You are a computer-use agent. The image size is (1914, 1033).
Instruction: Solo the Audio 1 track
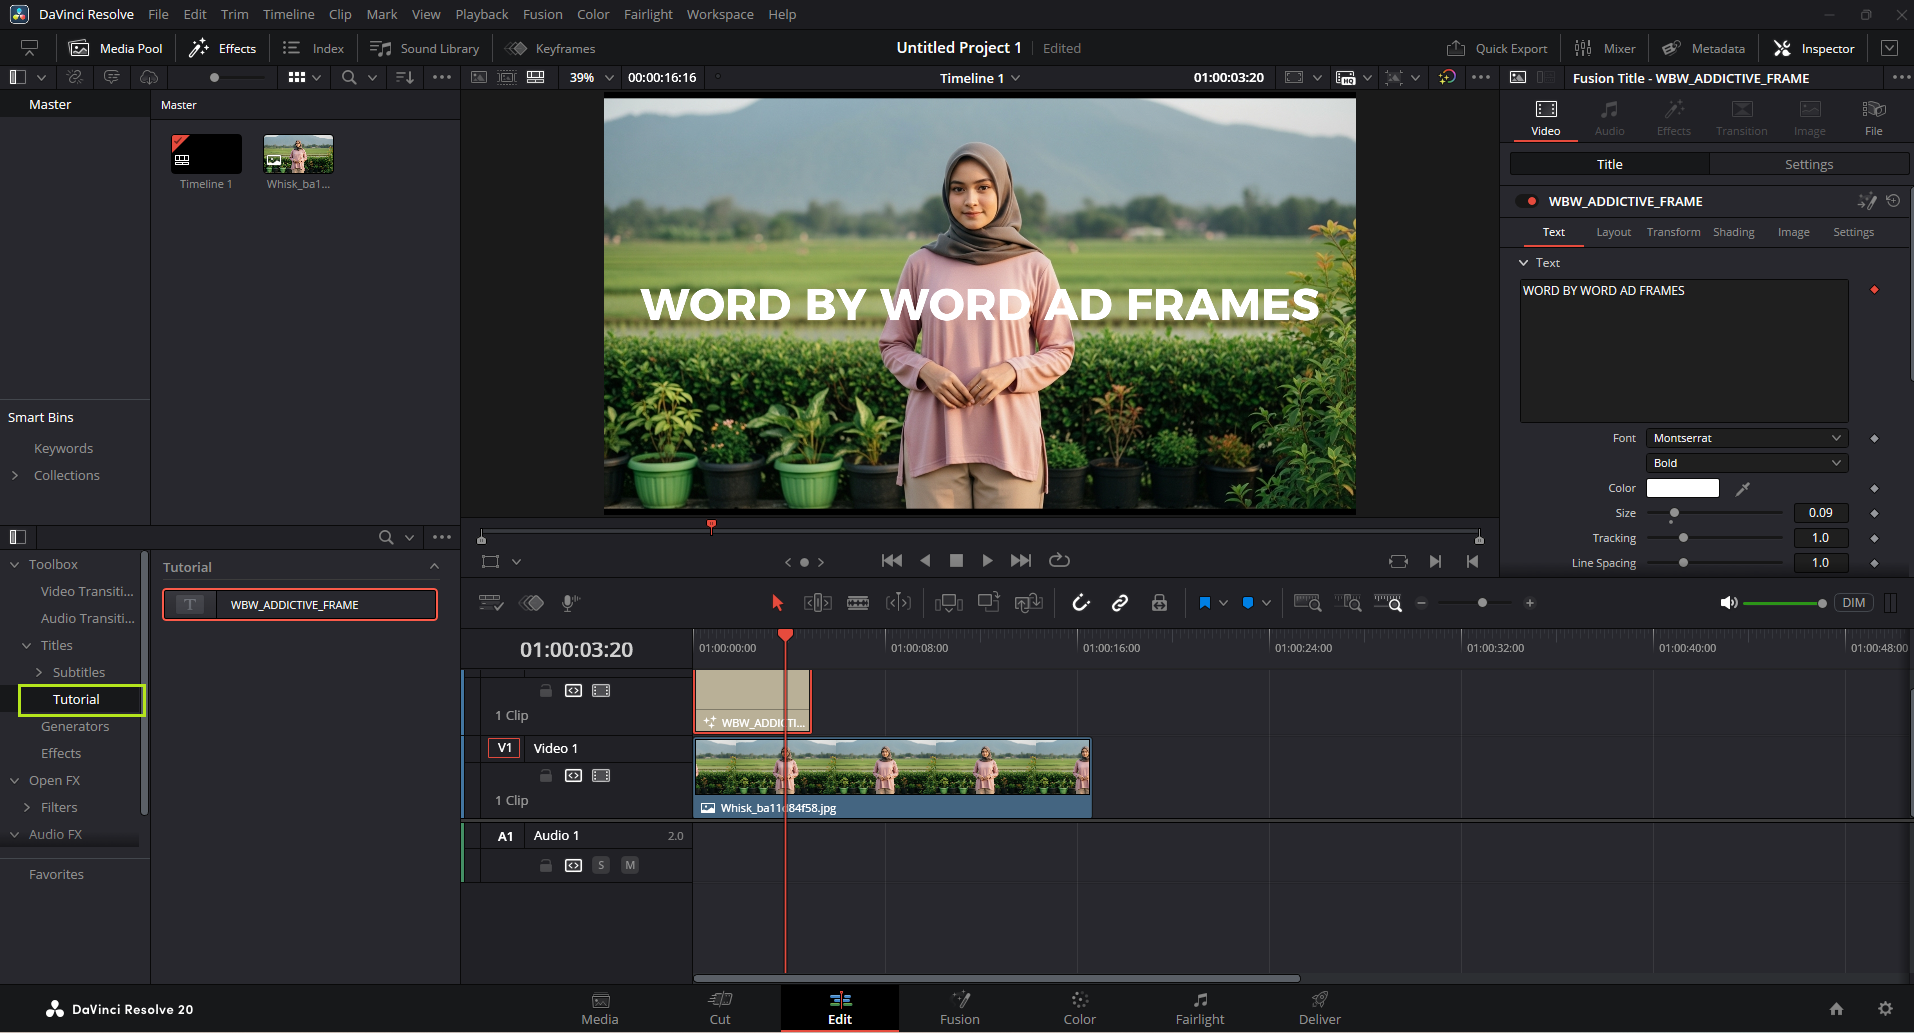[601, 865]
